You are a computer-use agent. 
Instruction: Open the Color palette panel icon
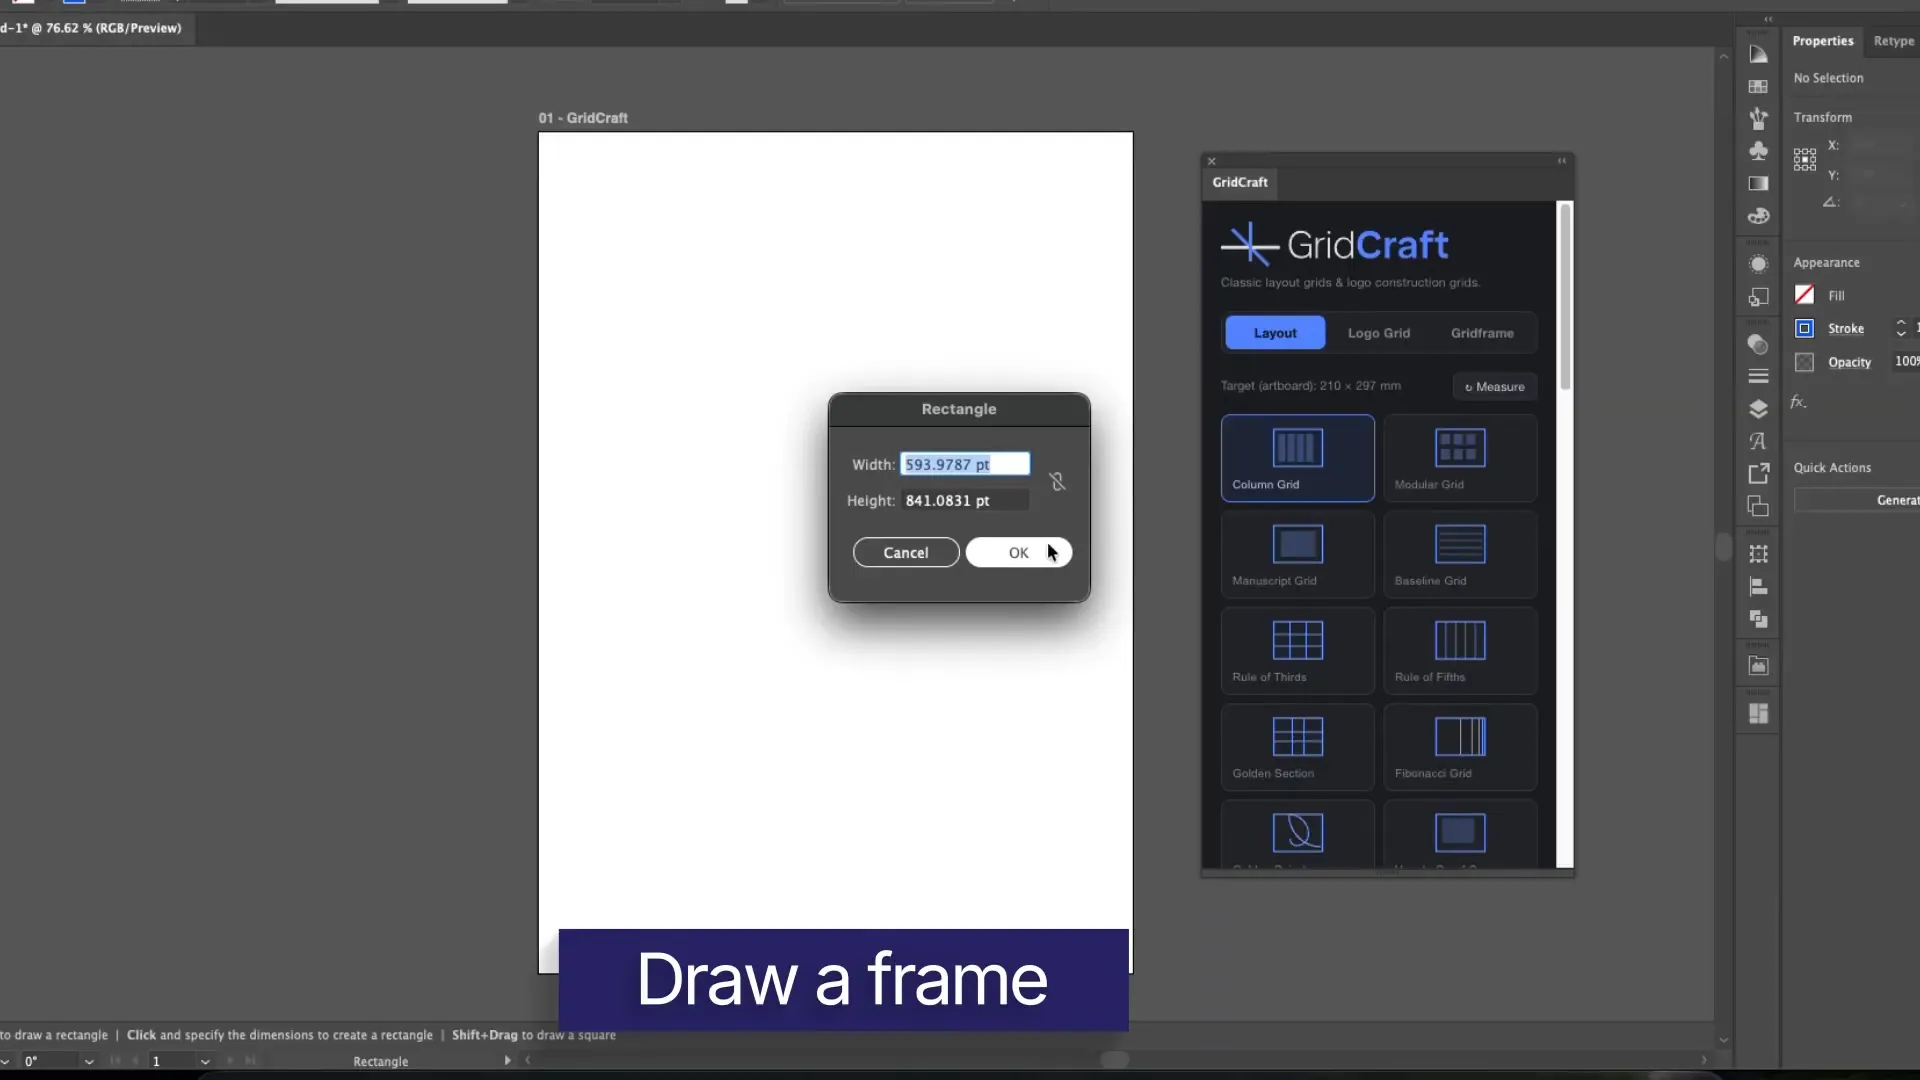(1758, 216)
